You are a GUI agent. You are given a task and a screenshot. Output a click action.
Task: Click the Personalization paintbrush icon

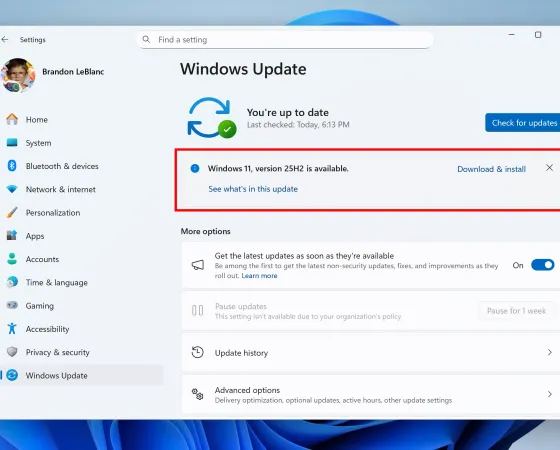coord(12,212)
